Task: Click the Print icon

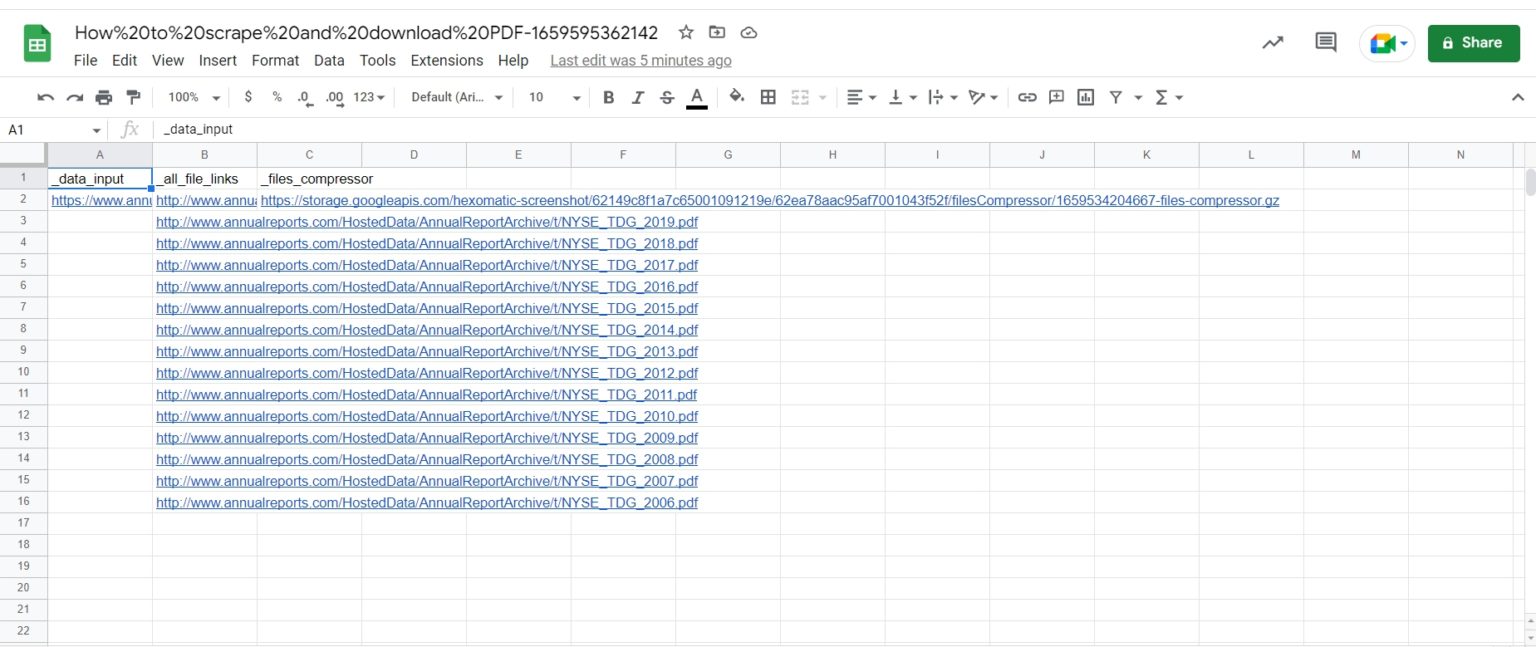Action: (x=104, y=97)
